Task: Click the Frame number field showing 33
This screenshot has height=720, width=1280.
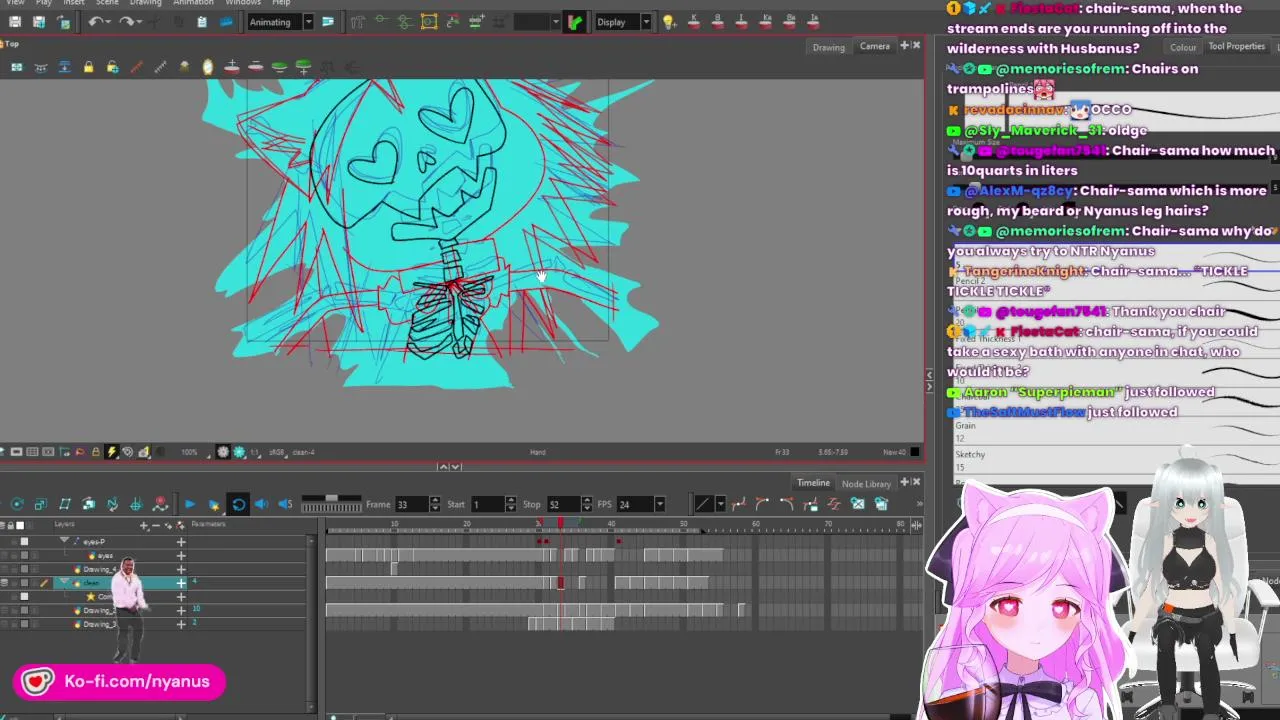Action: tap(410, 504)
